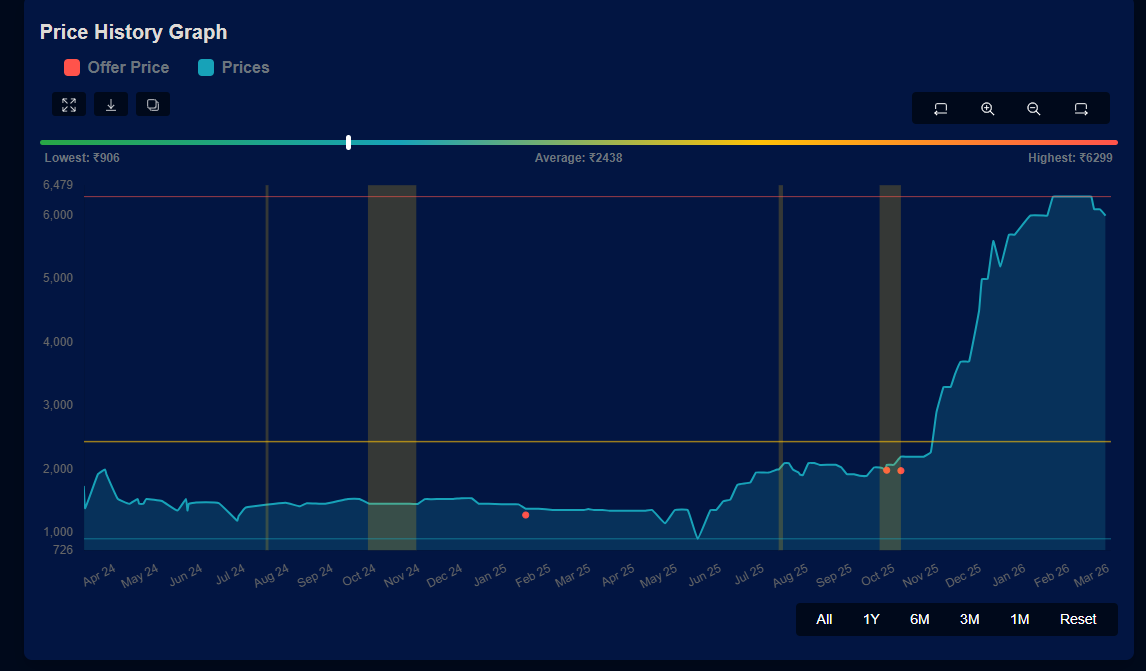This screenshot has height=671, width=1146.
Task: Click the copy chart icon
Action: pyautogui.click(x=152, y=104)
